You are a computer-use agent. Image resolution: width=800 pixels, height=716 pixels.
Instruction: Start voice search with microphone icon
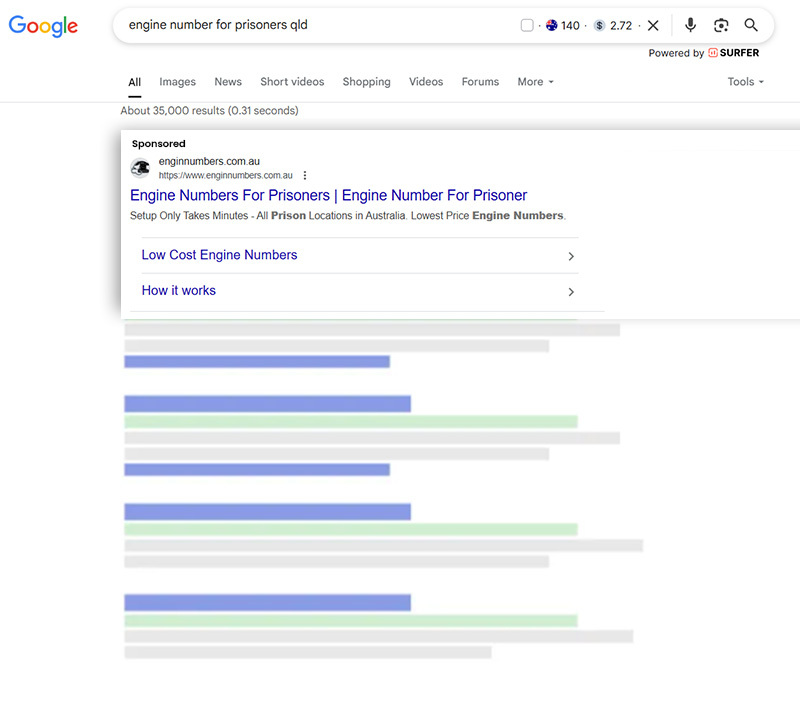[x=690, y=26]
